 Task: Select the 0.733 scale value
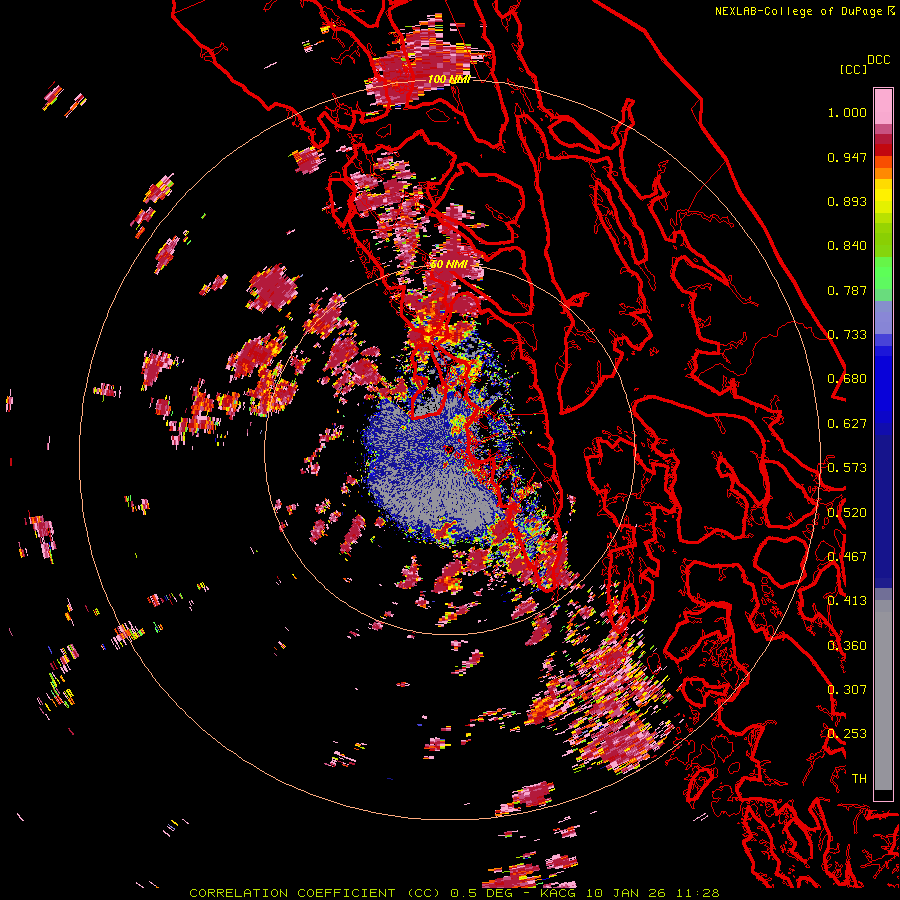[x=847, y=335]
